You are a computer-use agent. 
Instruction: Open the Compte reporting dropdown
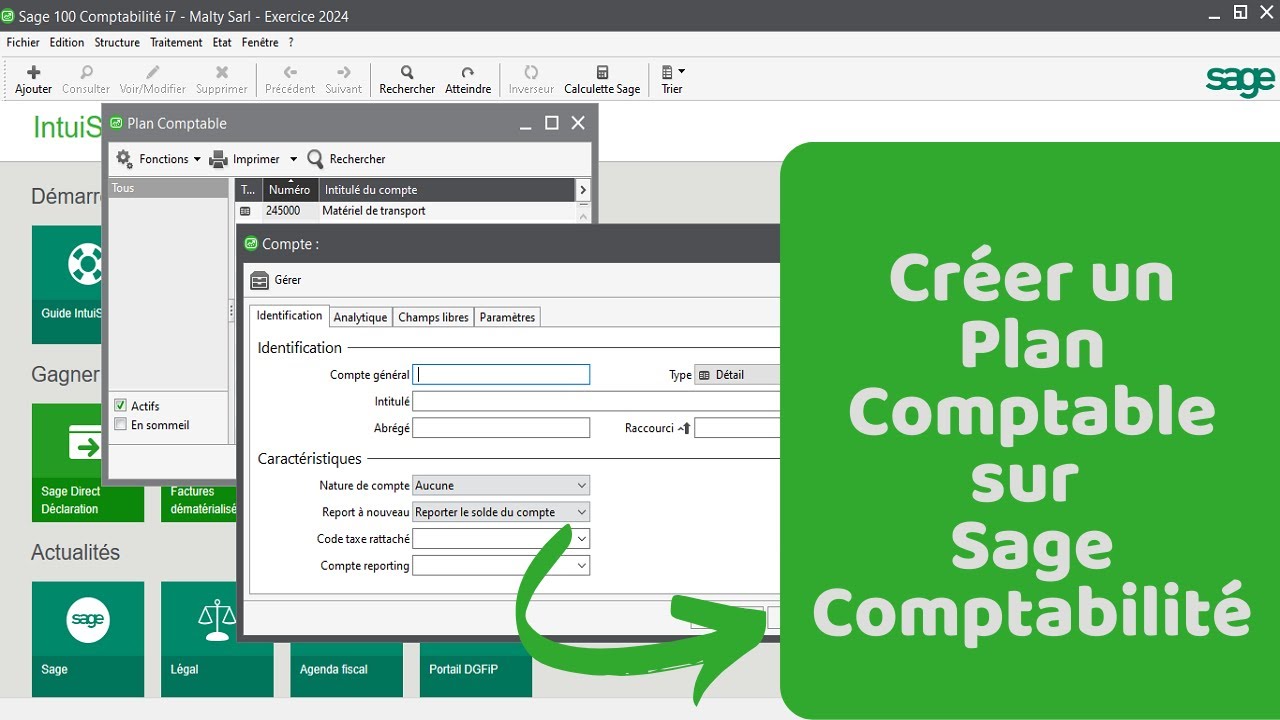tap(501, 566)
